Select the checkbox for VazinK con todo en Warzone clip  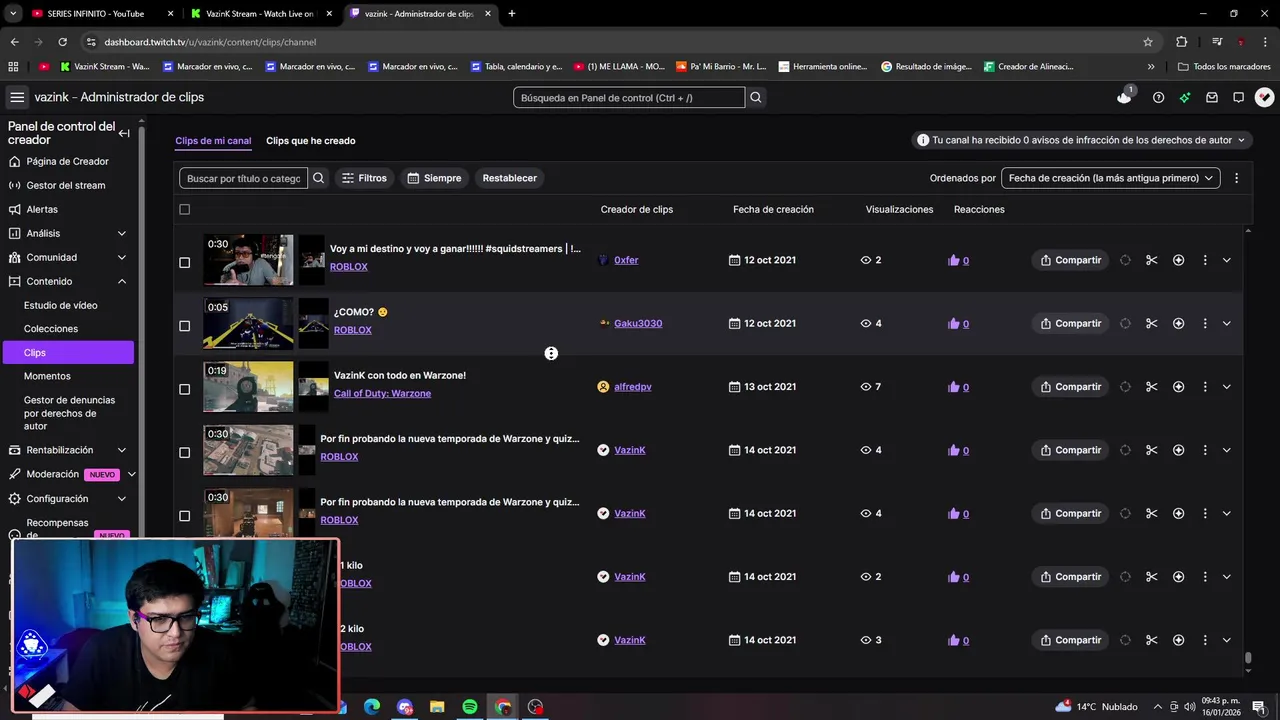coord(184,389)
